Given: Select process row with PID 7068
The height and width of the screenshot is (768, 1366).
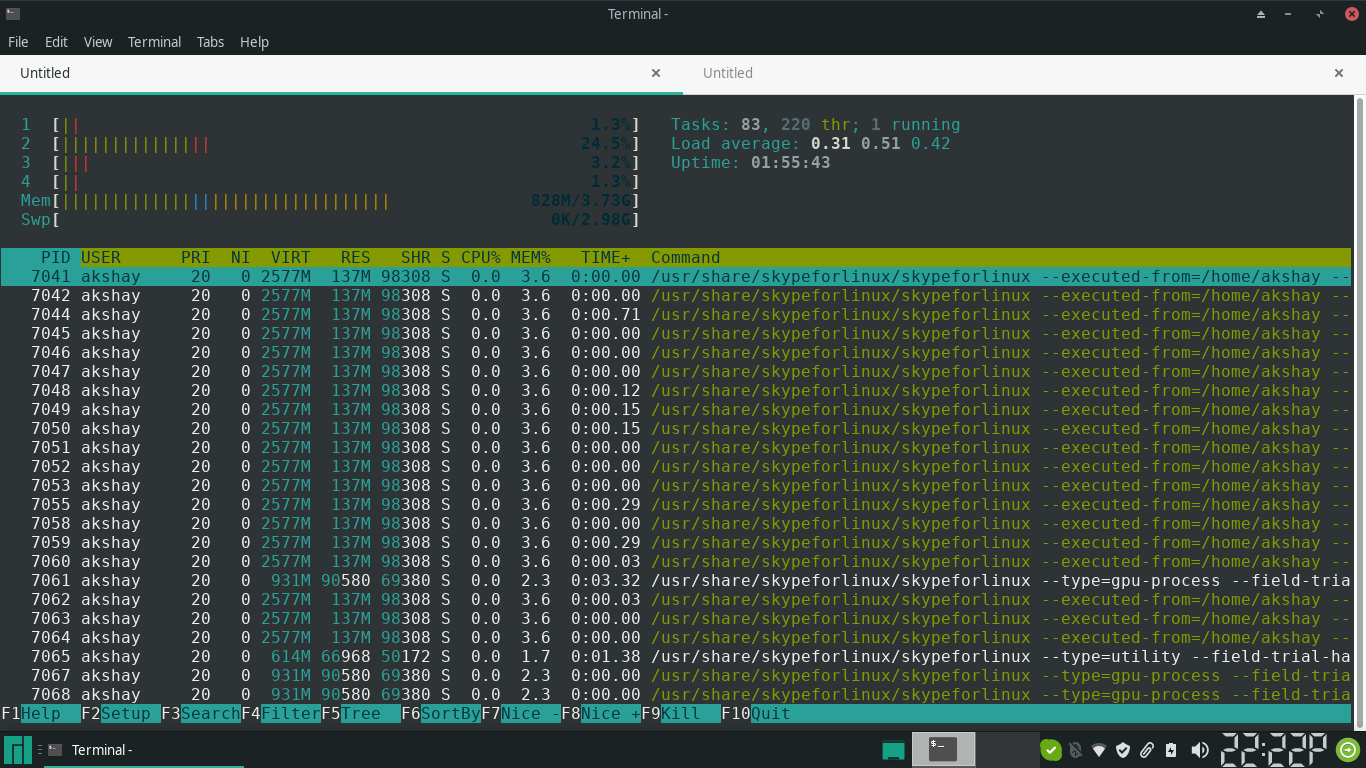Looking at the screenshot, I should 676,694.
